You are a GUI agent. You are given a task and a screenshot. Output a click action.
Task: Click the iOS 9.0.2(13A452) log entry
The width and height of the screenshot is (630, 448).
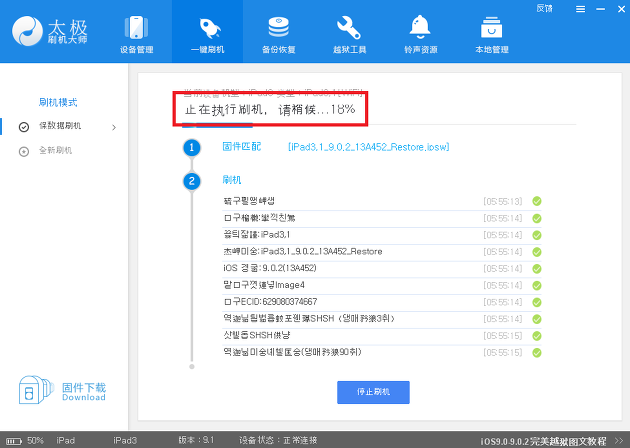click(270, 268)
